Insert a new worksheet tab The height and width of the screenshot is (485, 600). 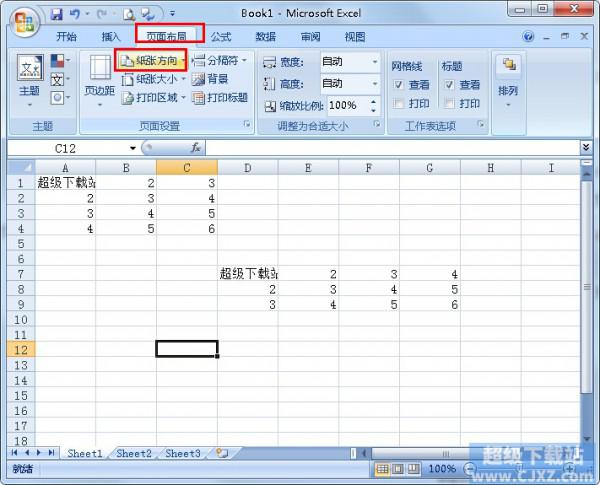[221, 453]
